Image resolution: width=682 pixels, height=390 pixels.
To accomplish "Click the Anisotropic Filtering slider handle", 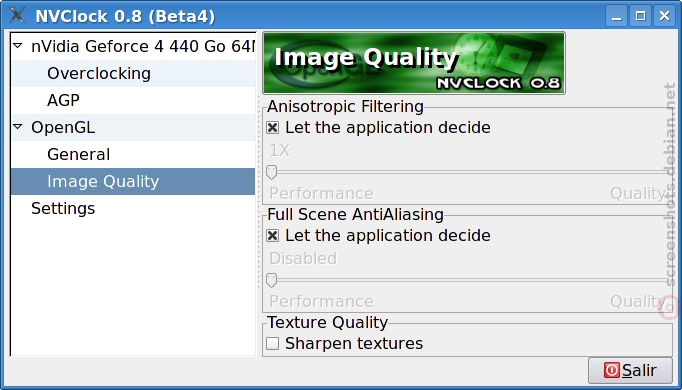I will pos(271,172).
